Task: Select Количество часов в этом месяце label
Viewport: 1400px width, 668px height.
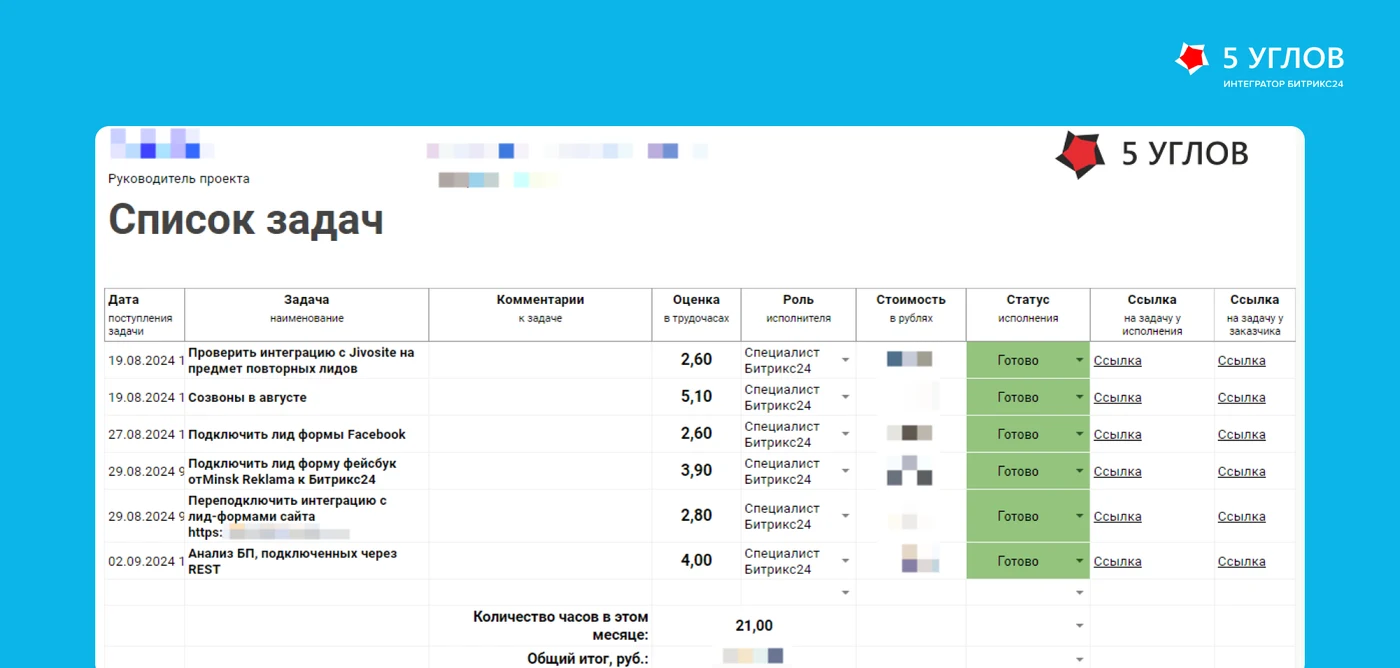Action: pyautogui.click(x=561, y=626)
